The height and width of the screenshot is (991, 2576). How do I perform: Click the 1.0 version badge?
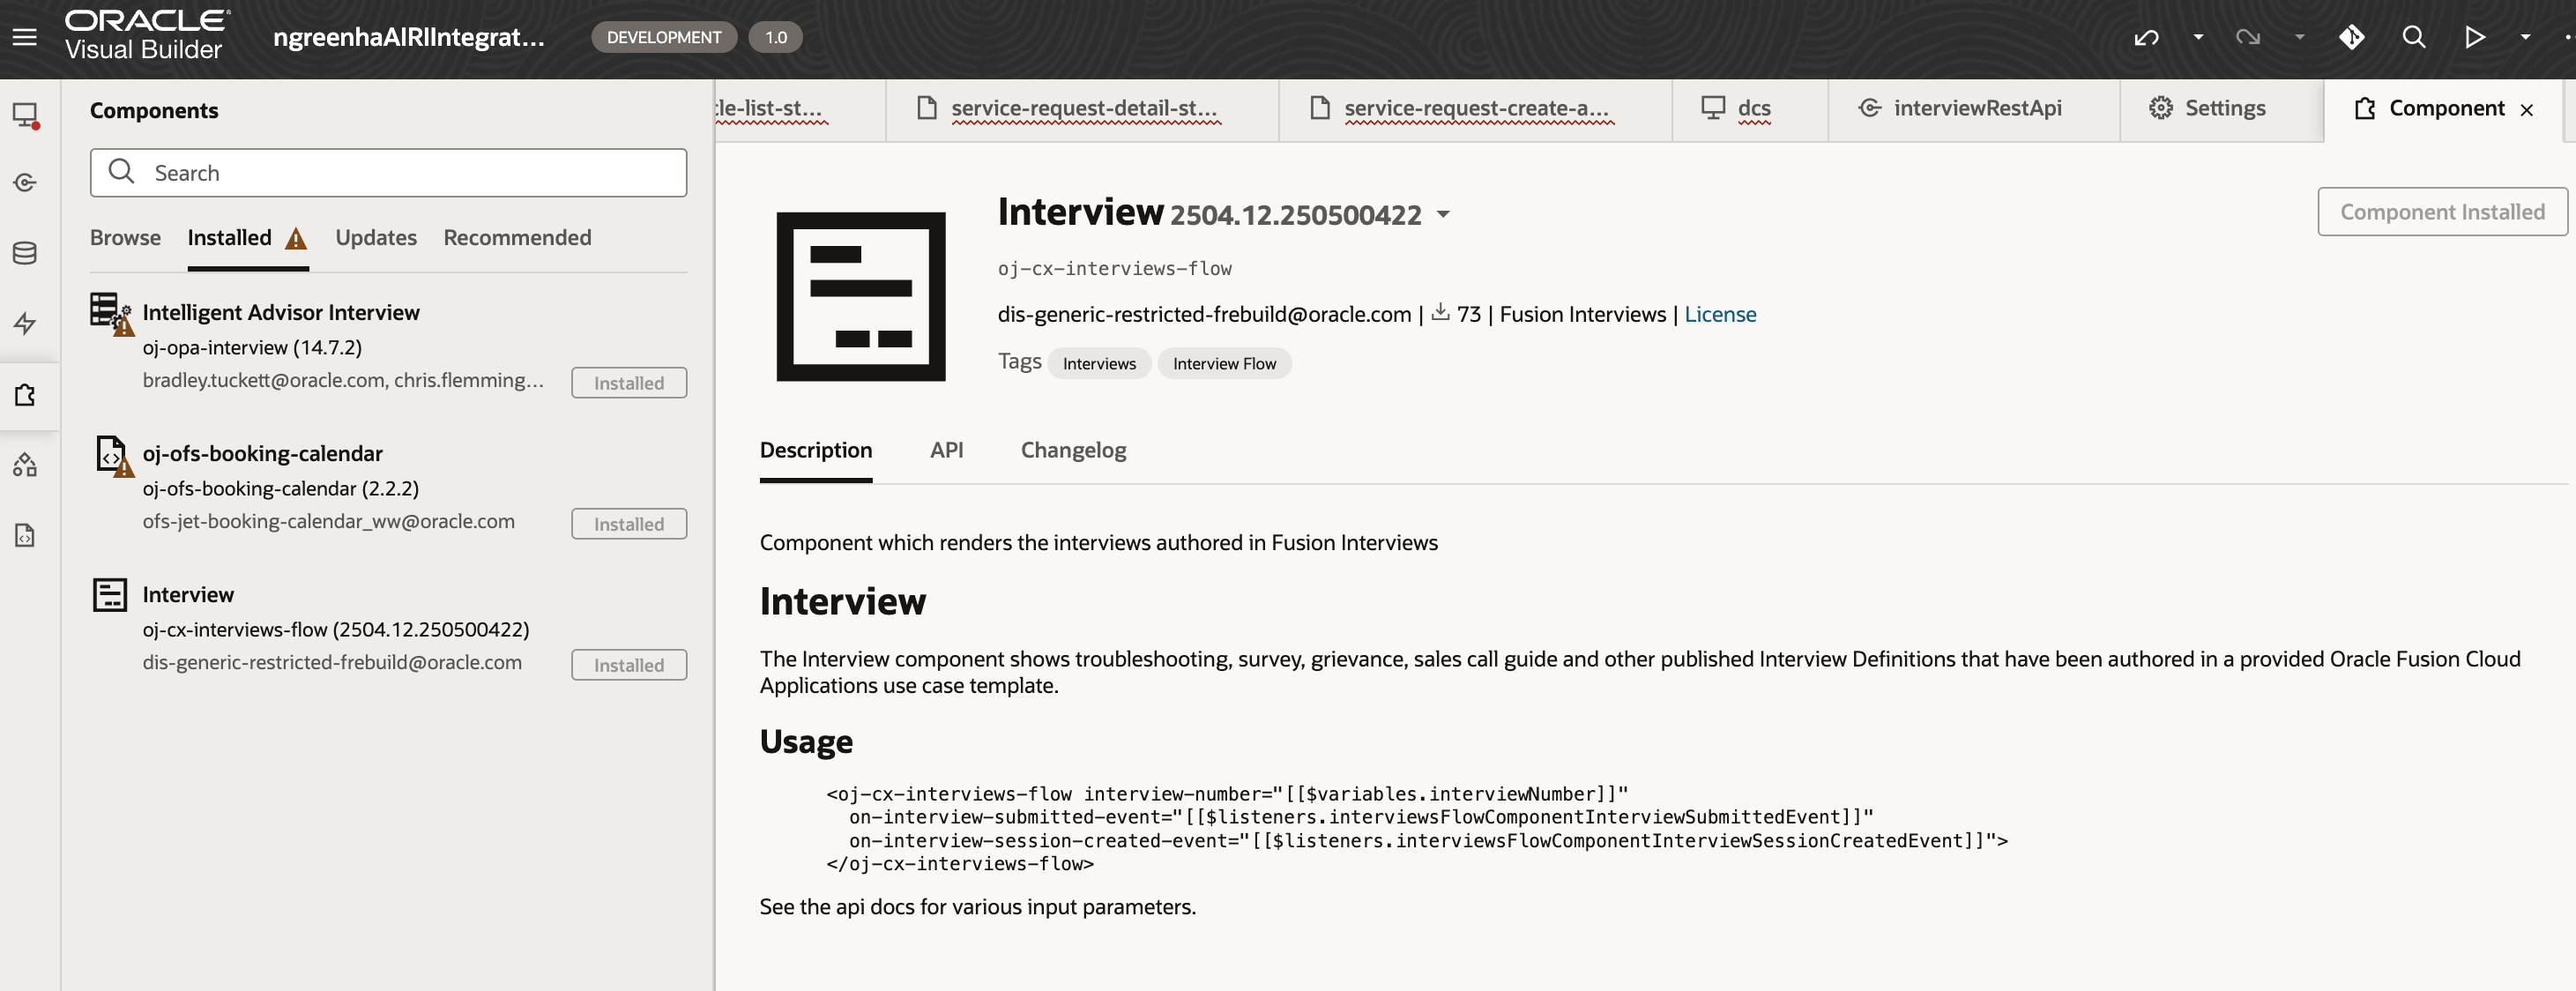776,38
